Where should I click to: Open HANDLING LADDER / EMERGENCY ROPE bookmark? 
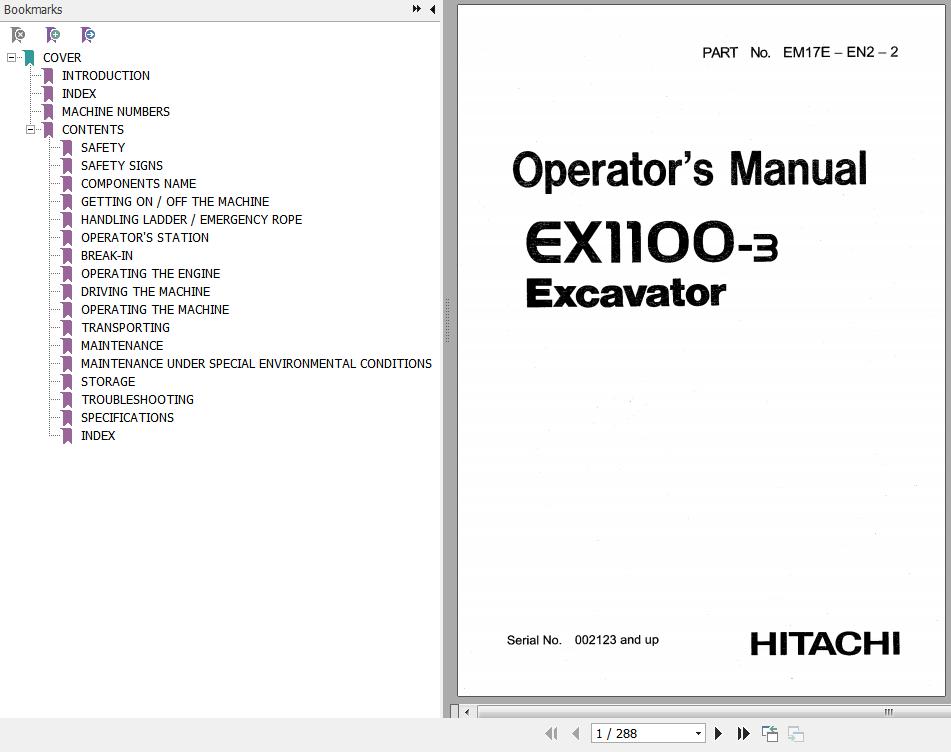coord(192,220)
